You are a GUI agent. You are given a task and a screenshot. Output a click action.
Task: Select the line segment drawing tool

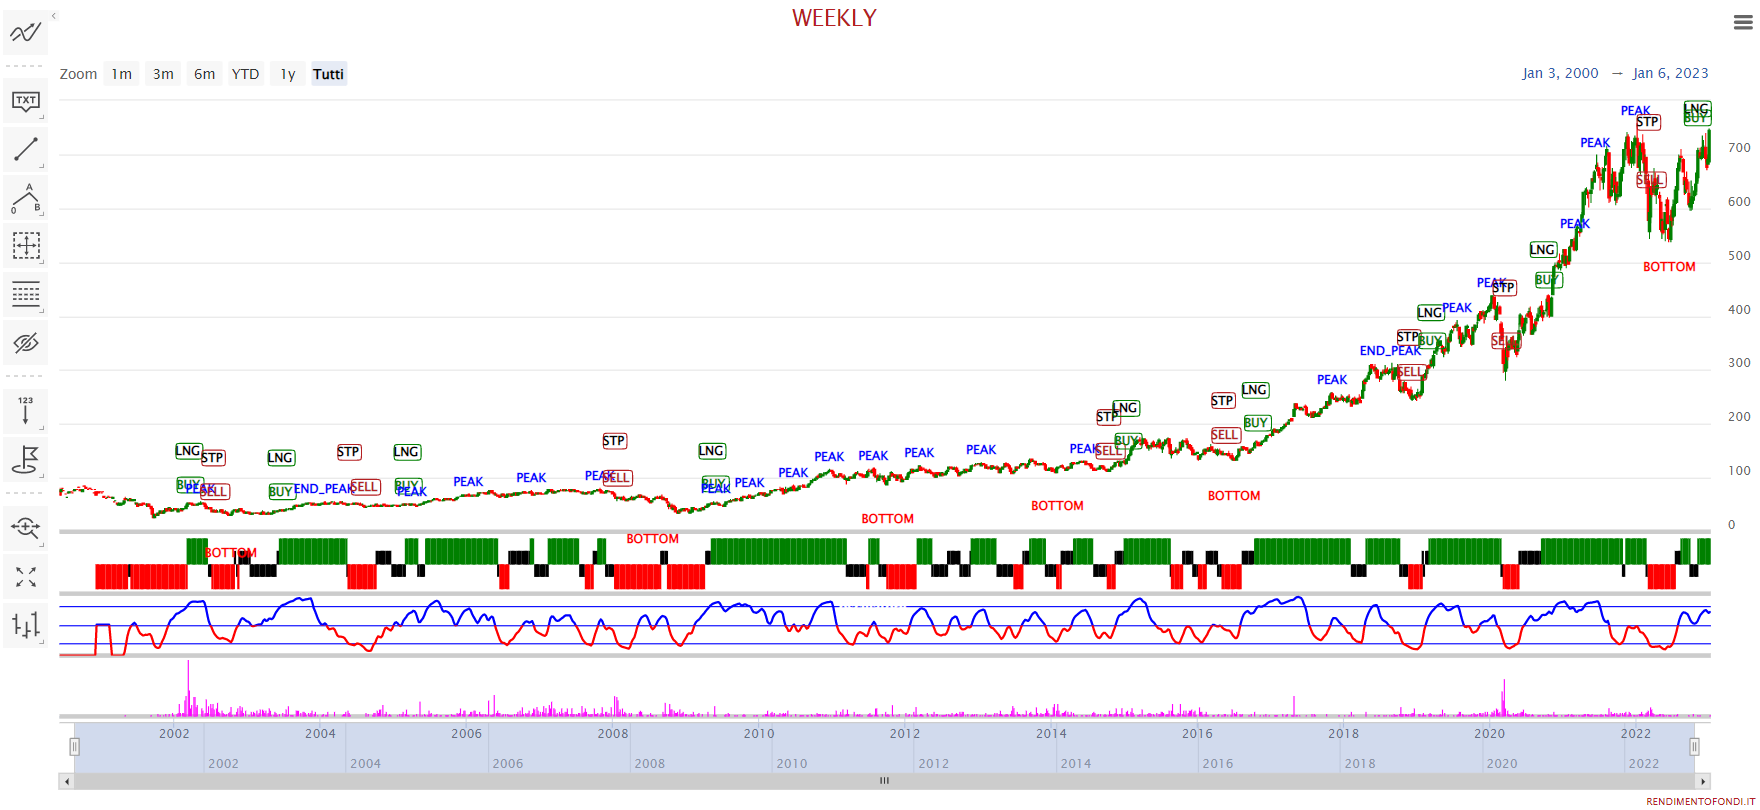25,150
